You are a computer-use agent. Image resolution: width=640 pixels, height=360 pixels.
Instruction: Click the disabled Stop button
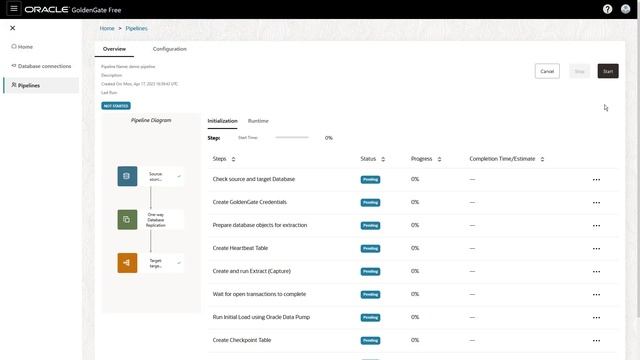579,71
